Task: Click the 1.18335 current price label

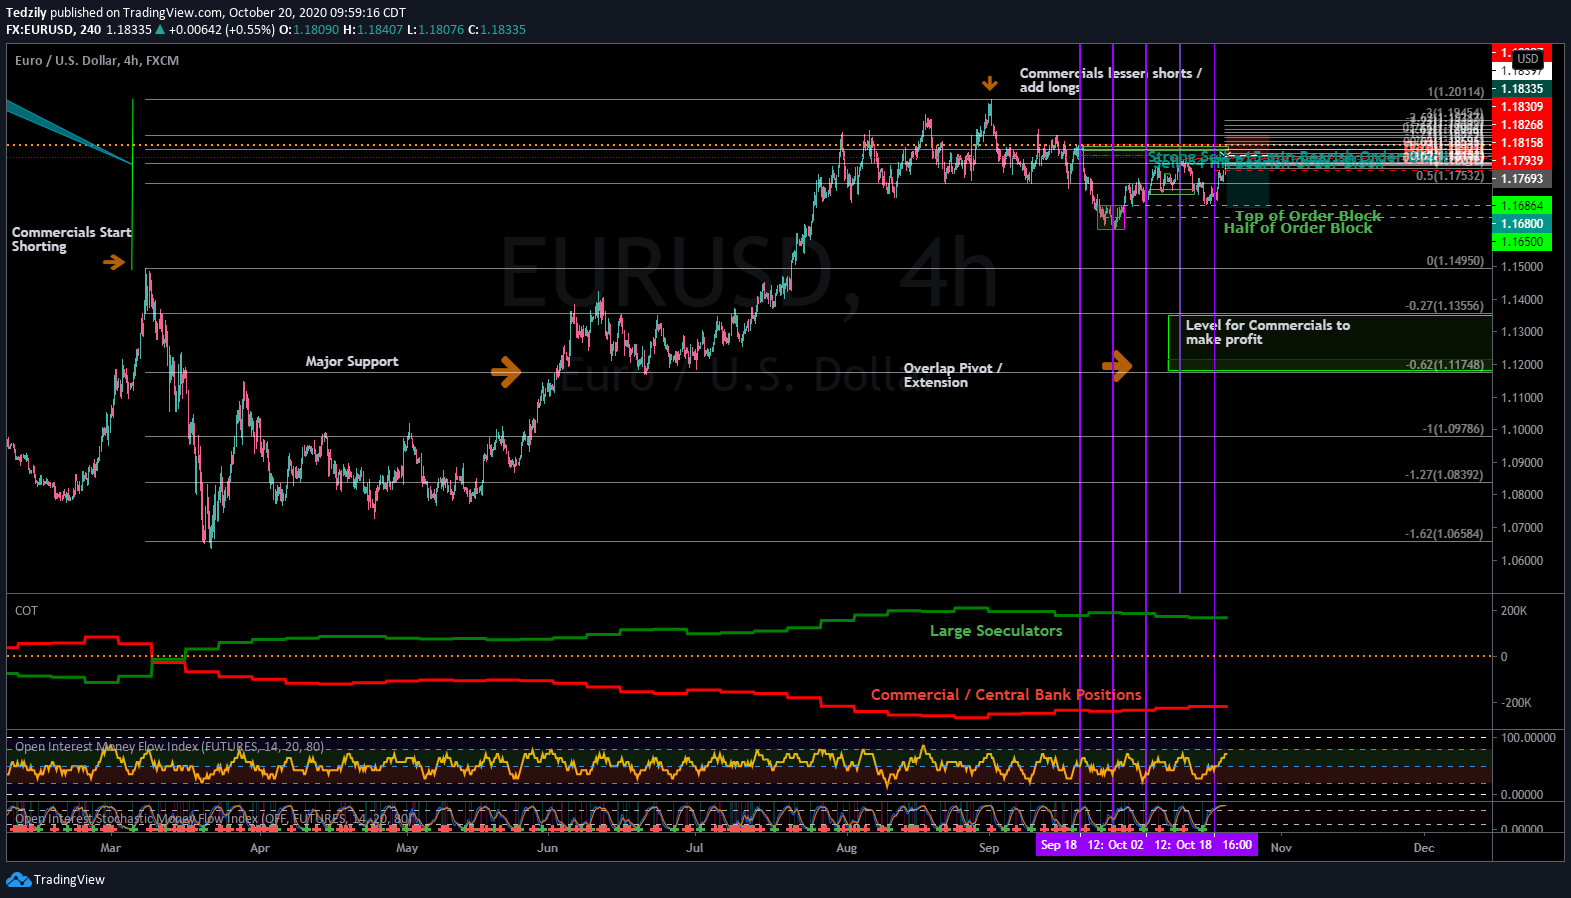Action: tap(1522, 89)
